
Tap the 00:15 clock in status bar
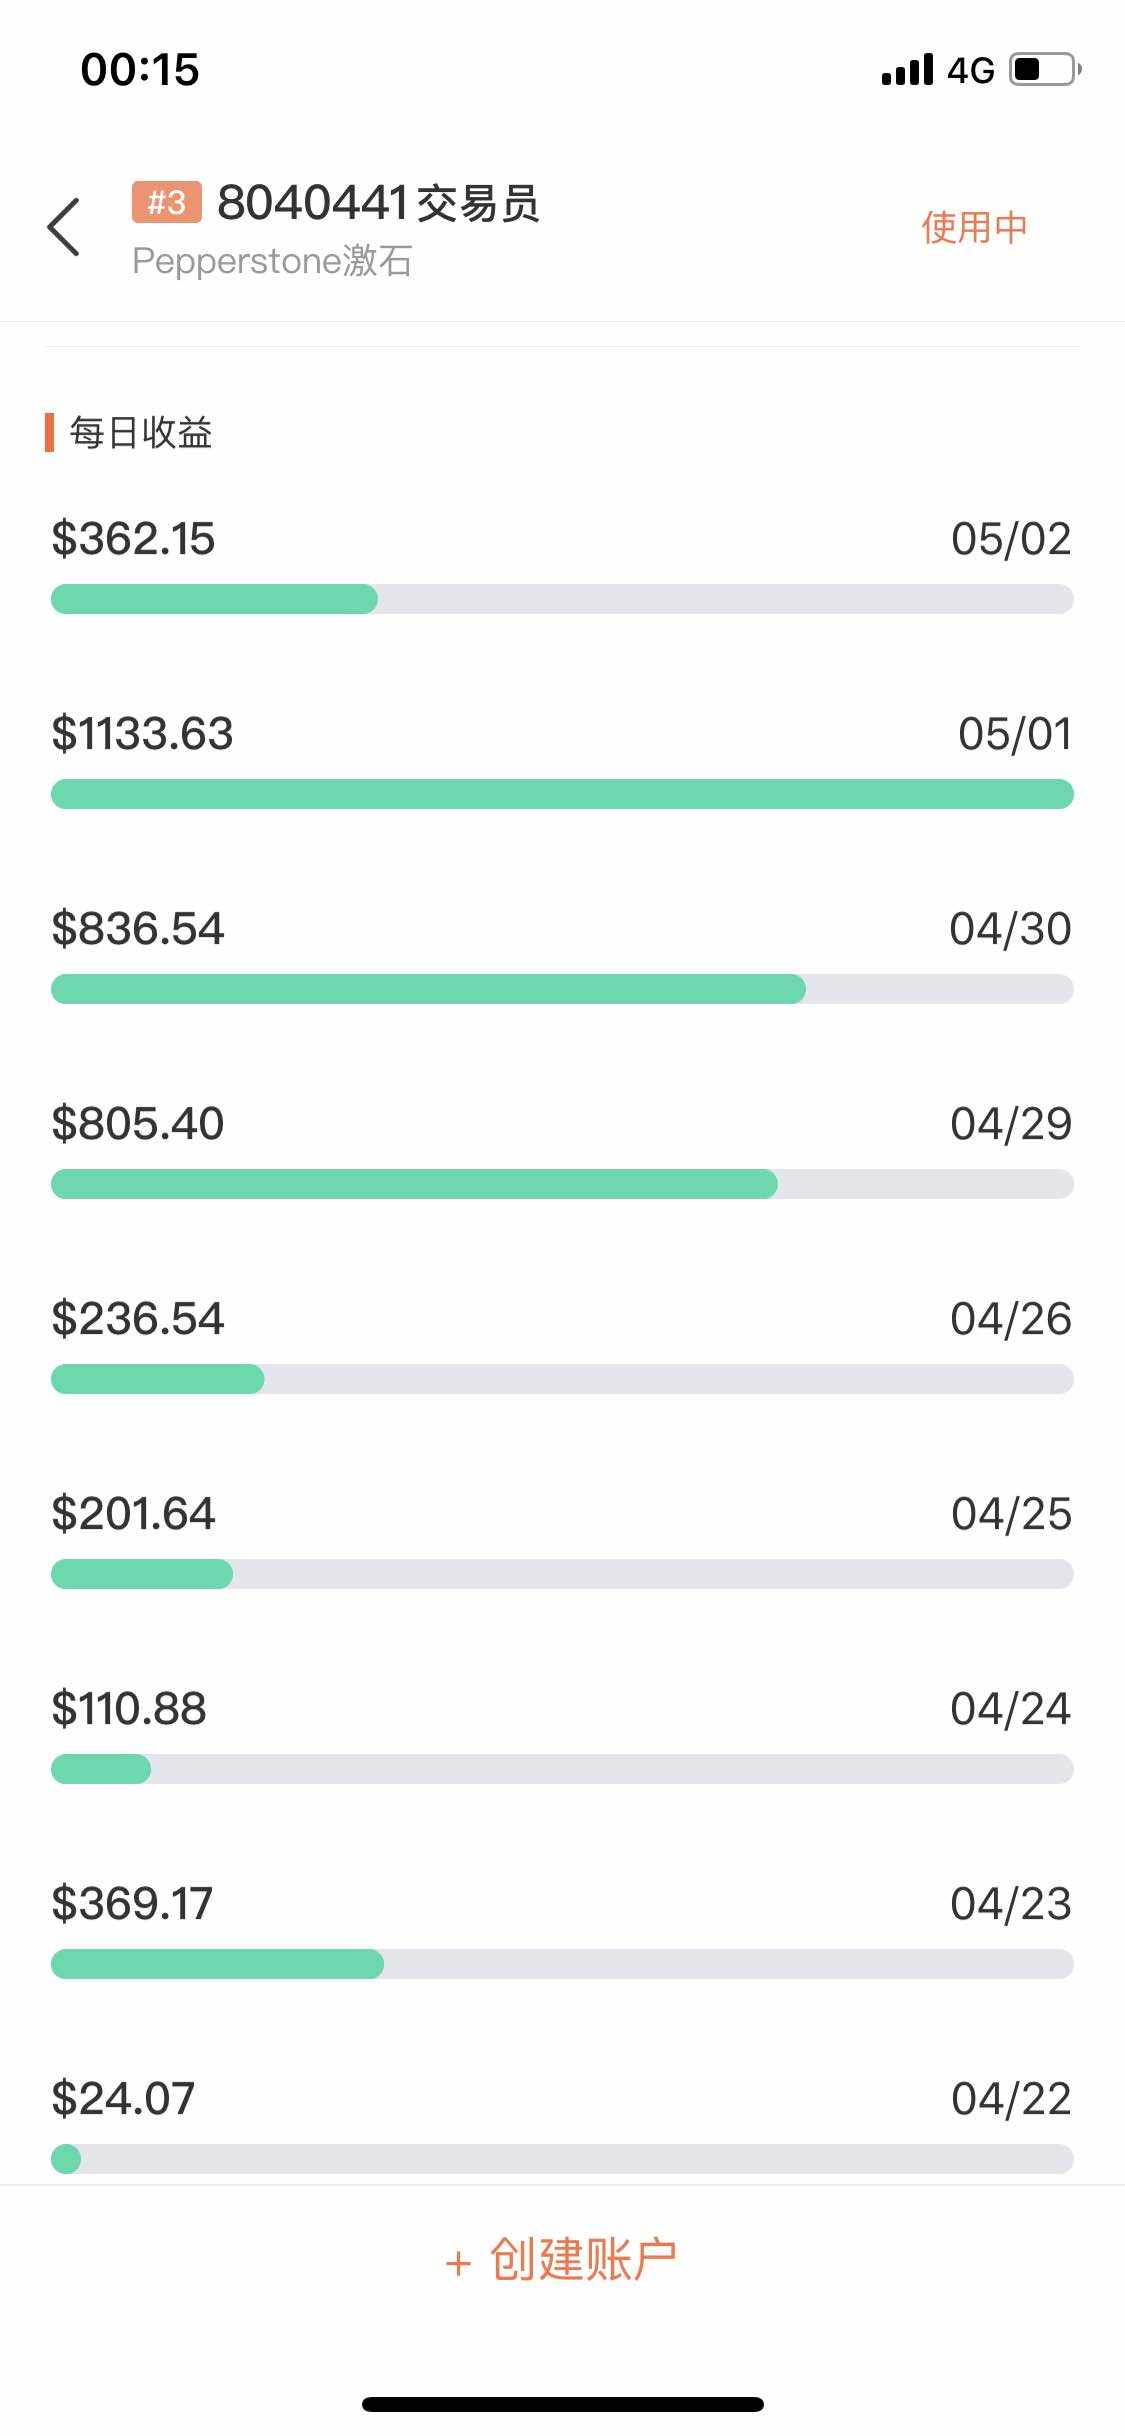tap(140, 69)
